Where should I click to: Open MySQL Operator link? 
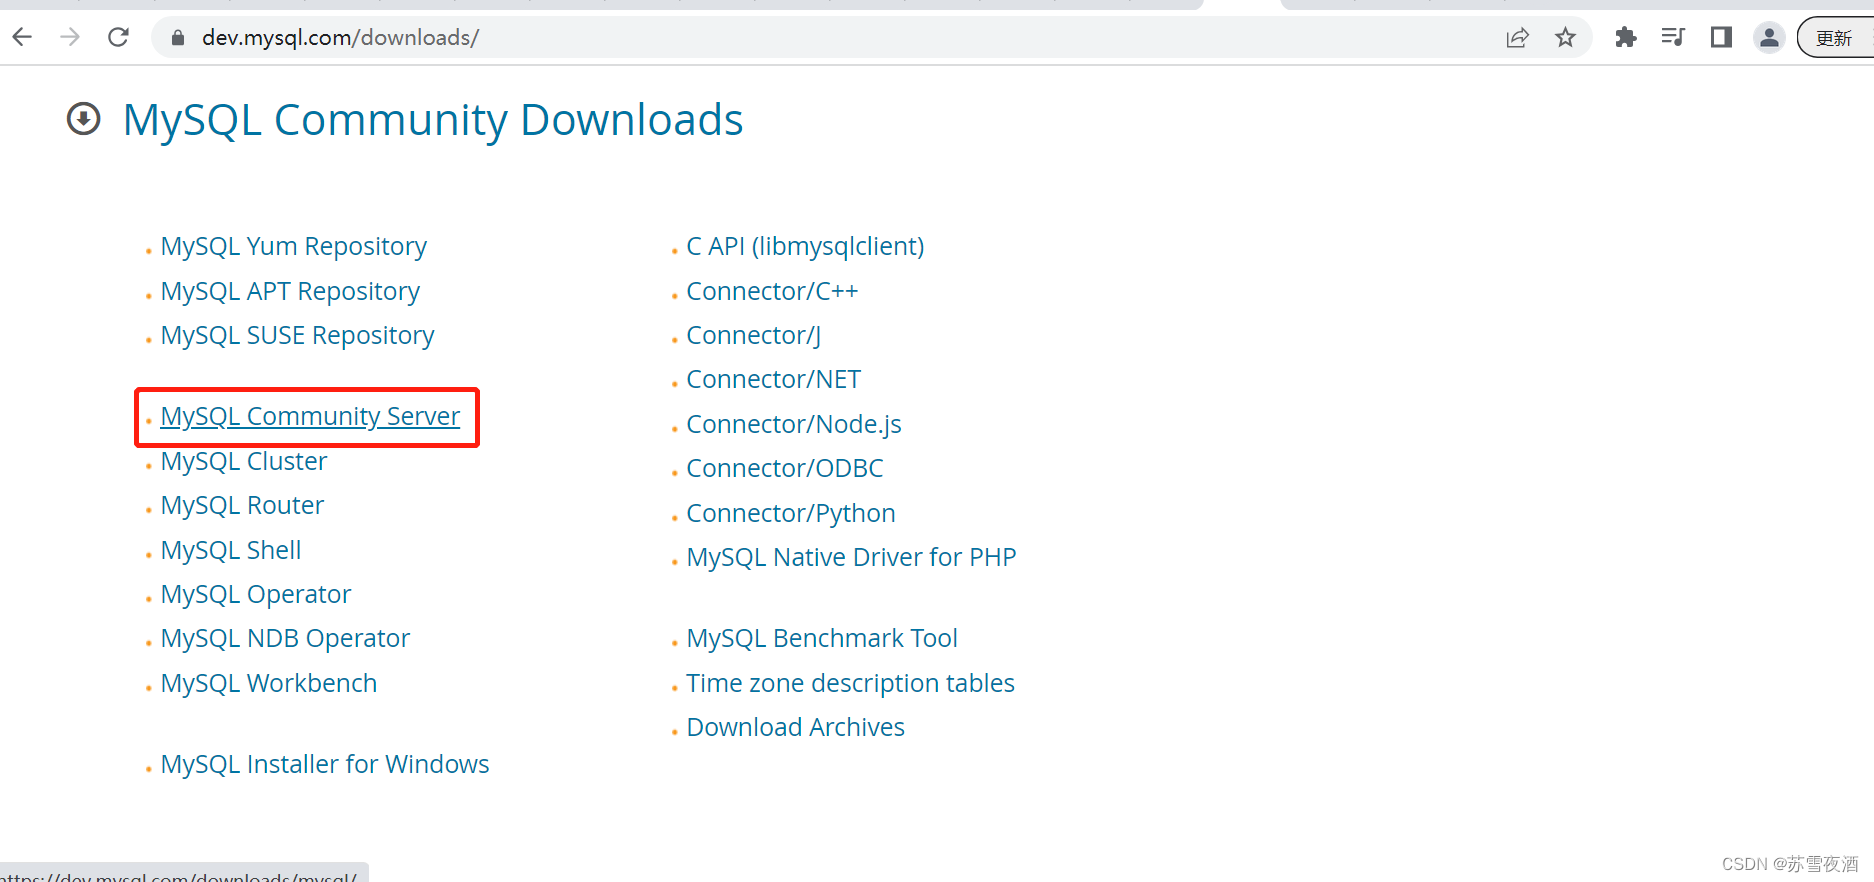(256, 594)
